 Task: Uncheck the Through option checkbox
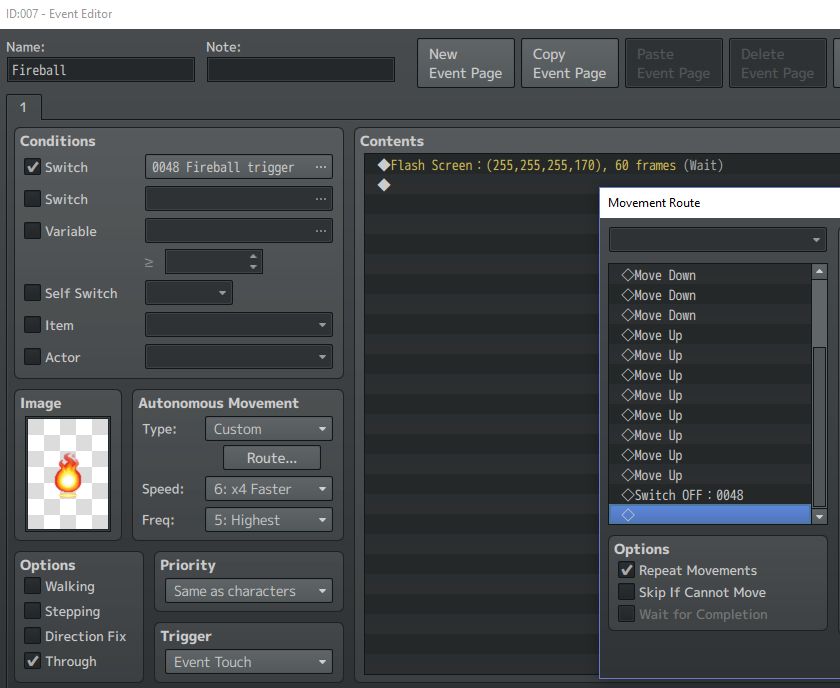point(33,661)
